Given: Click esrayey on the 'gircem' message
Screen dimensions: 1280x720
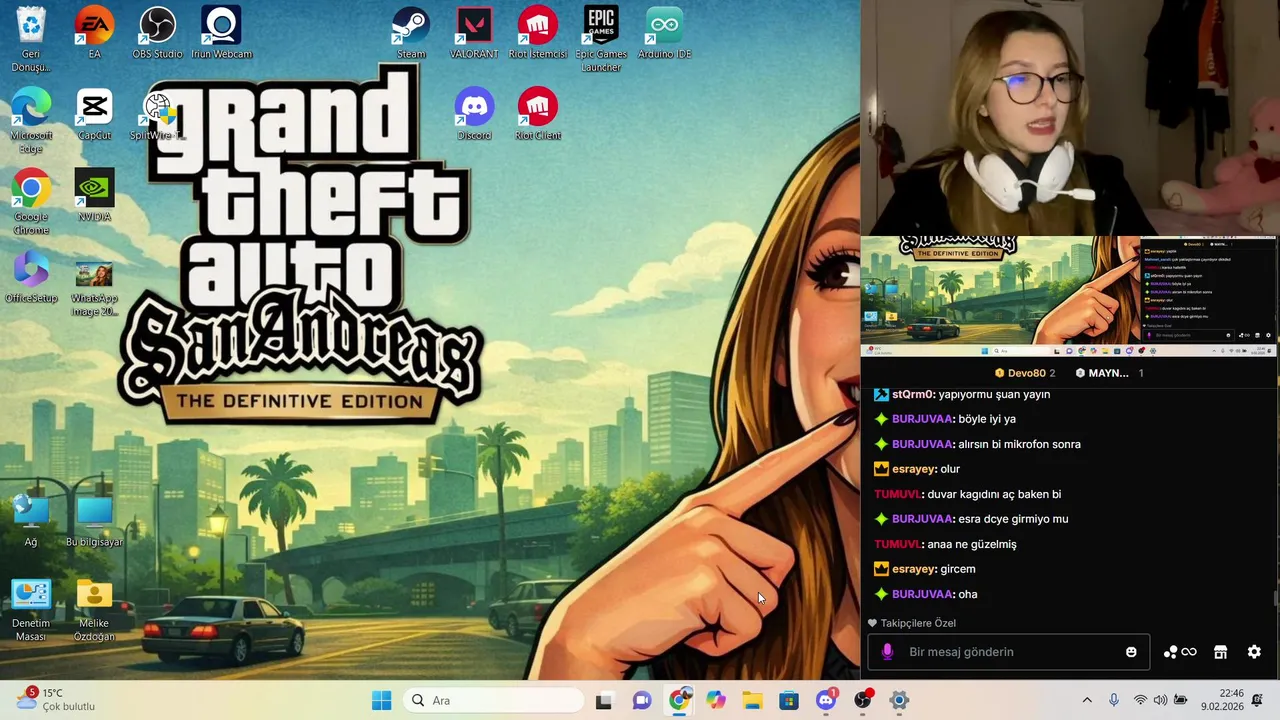Looking at the screenshot, I should 914,569.
